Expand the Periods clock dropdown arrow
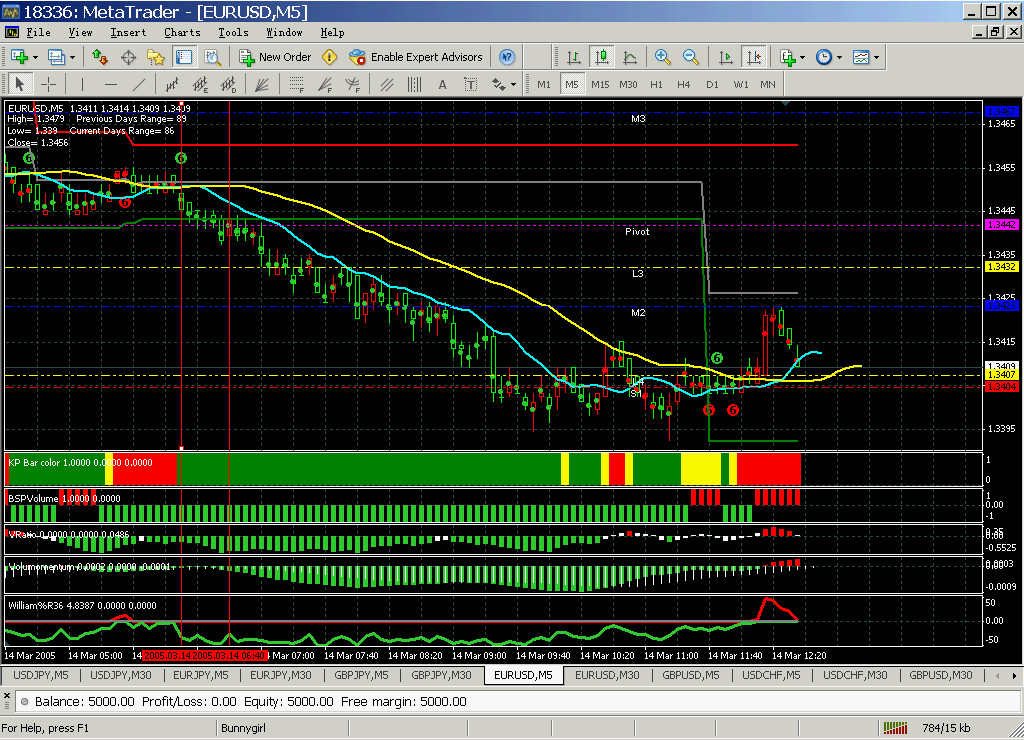 click(x=839, y=57)
